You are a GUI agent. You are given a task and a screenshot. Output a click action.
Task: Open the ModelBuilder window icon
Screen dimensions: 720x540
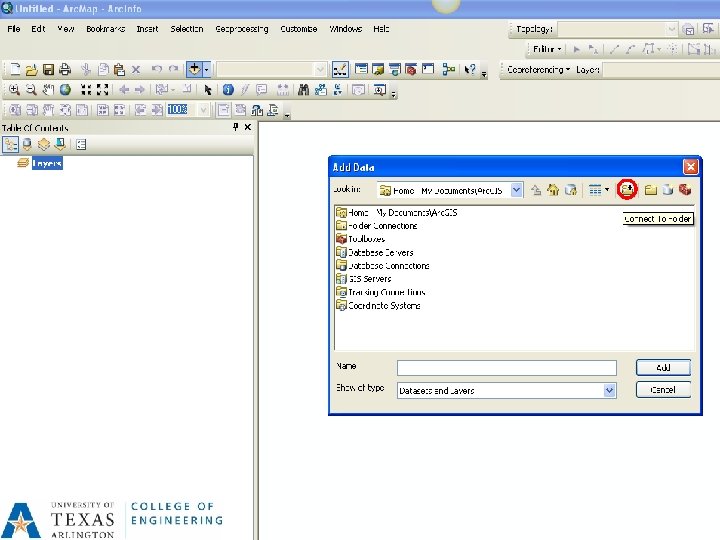[449, 69]
